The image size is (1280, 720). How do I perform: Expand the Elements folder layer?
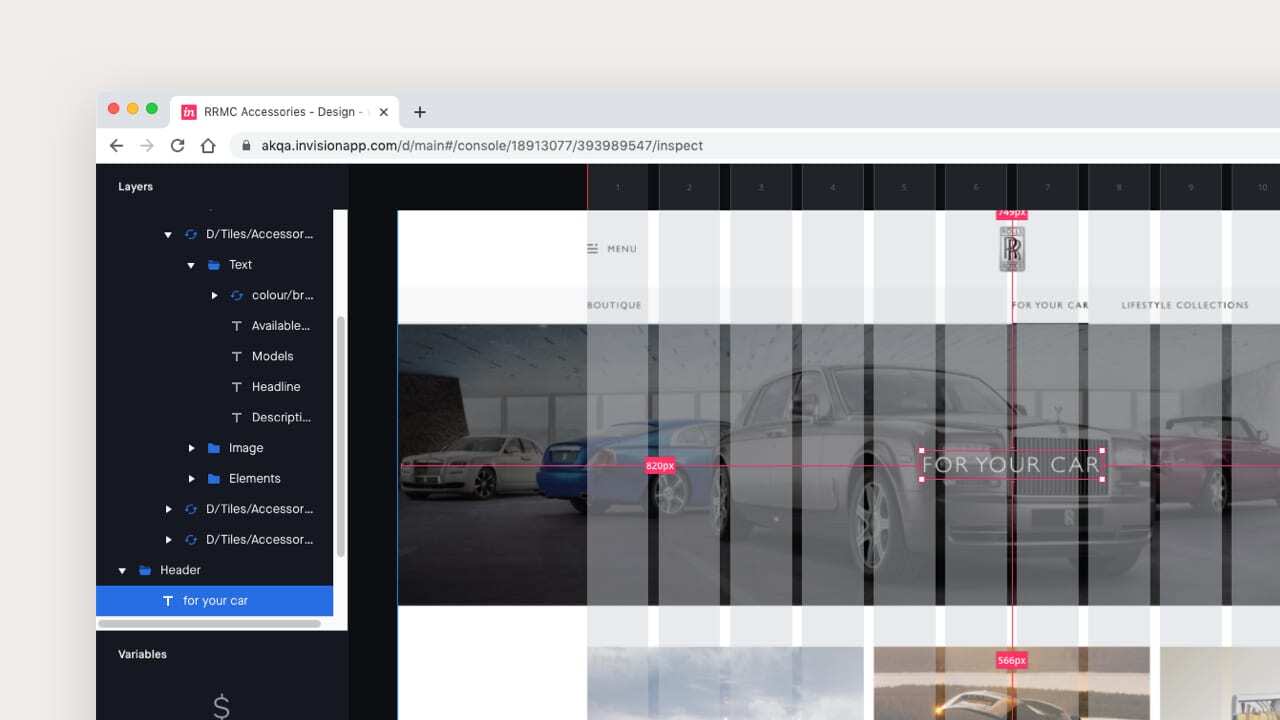click(191, 479)
